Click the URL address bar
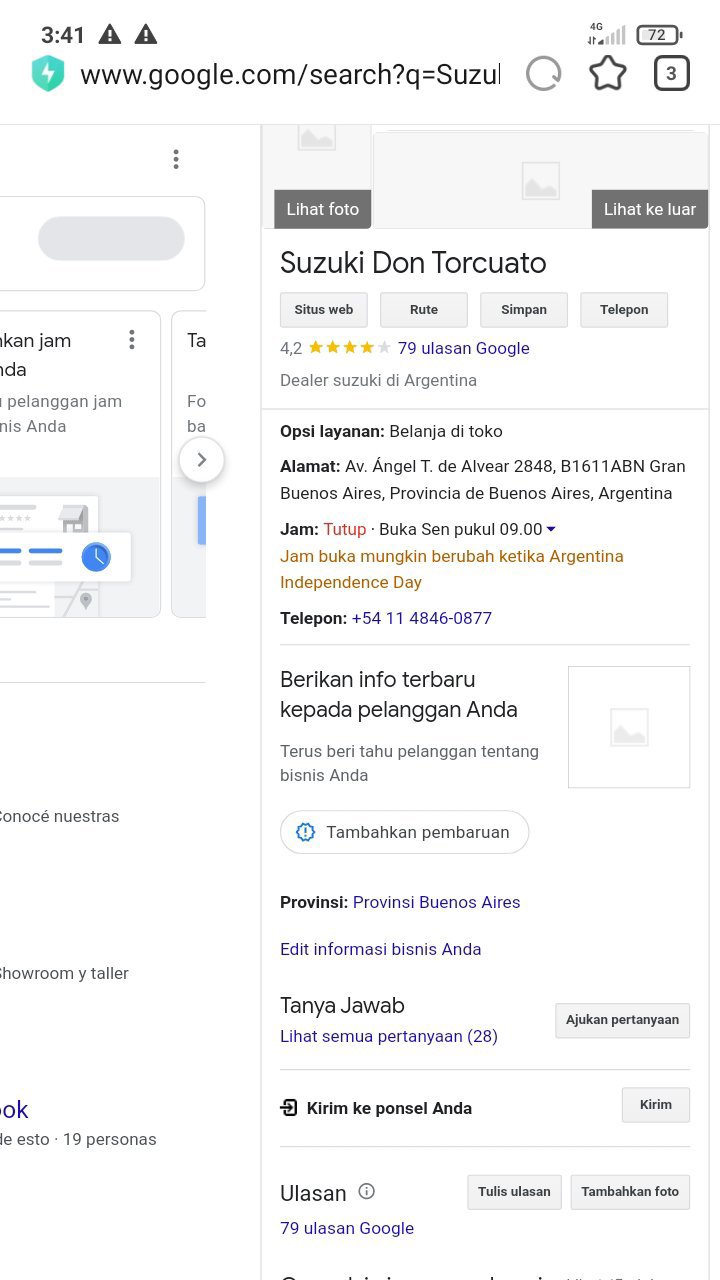The width and height of the screenshot is (720, 1280). pos(290,74)
